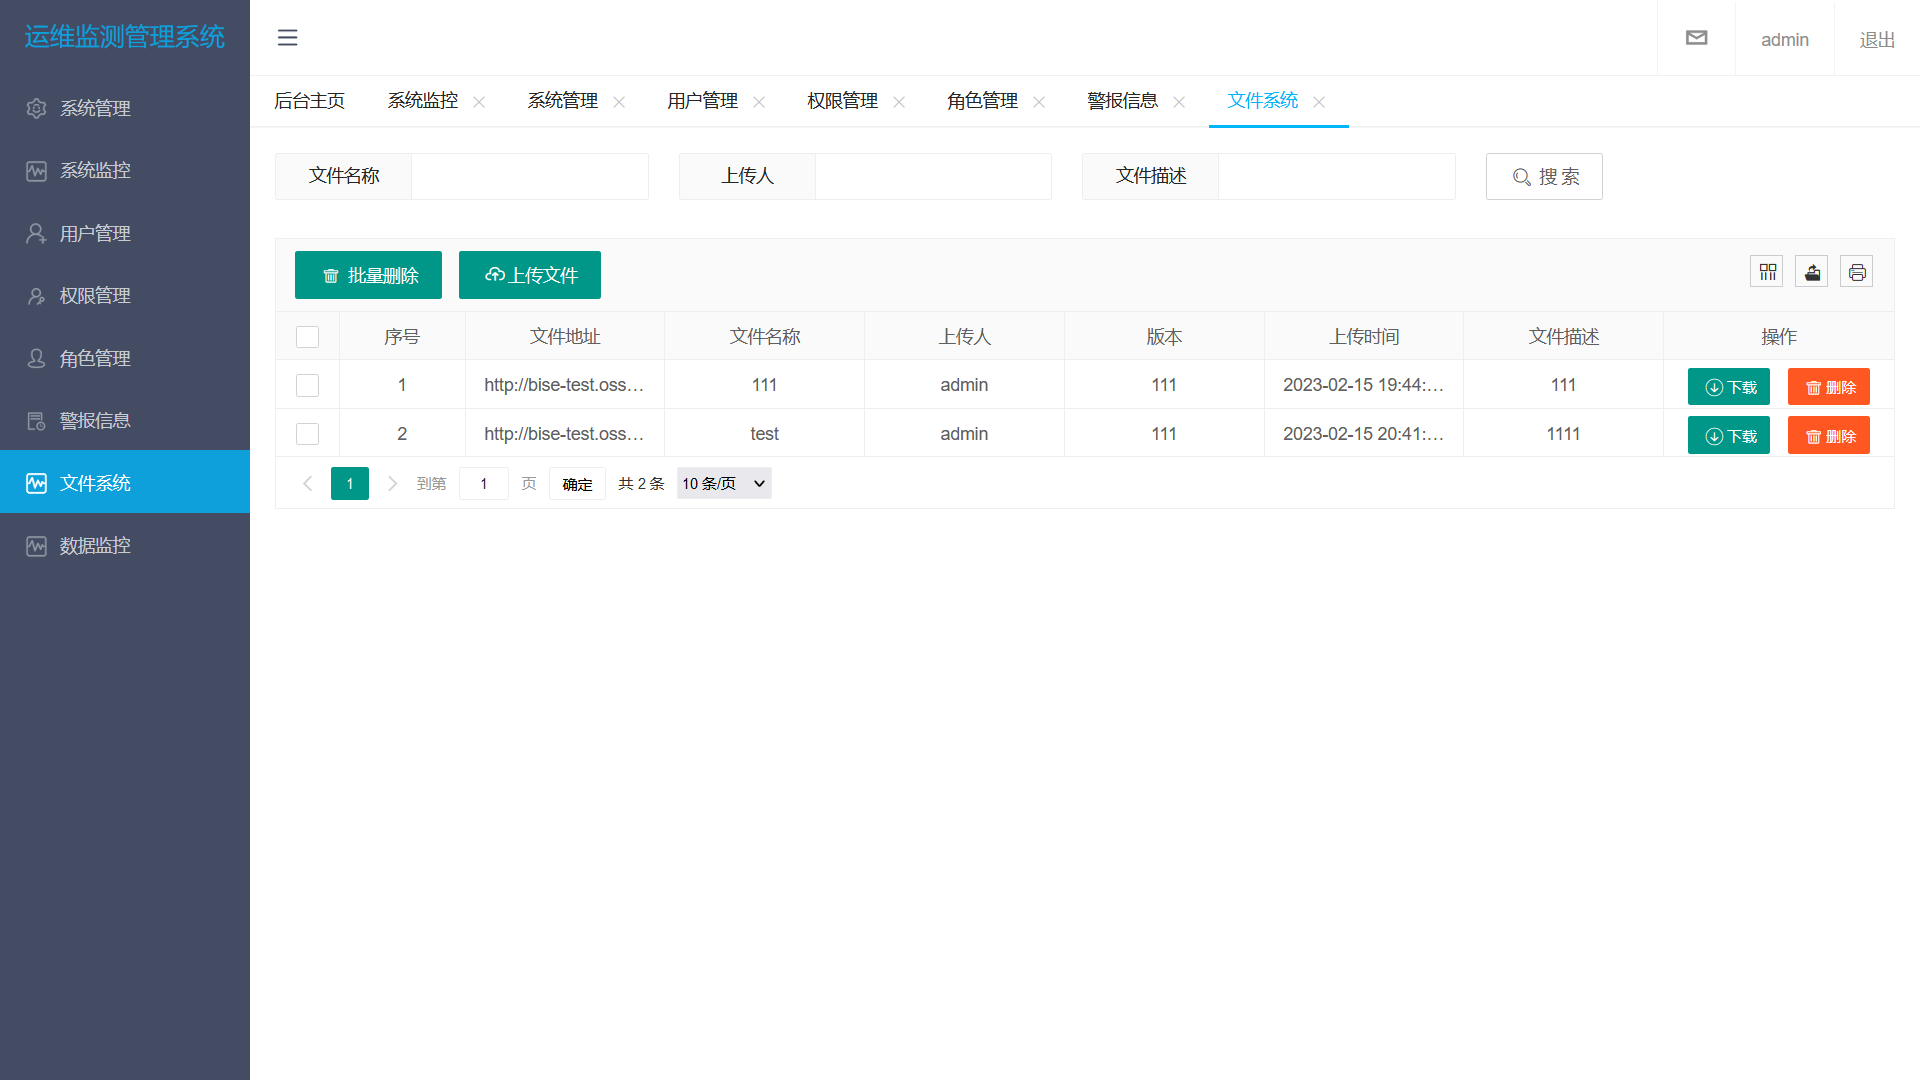
Task: Click the 确定 page jump button
Action: [x=577, y=484]
